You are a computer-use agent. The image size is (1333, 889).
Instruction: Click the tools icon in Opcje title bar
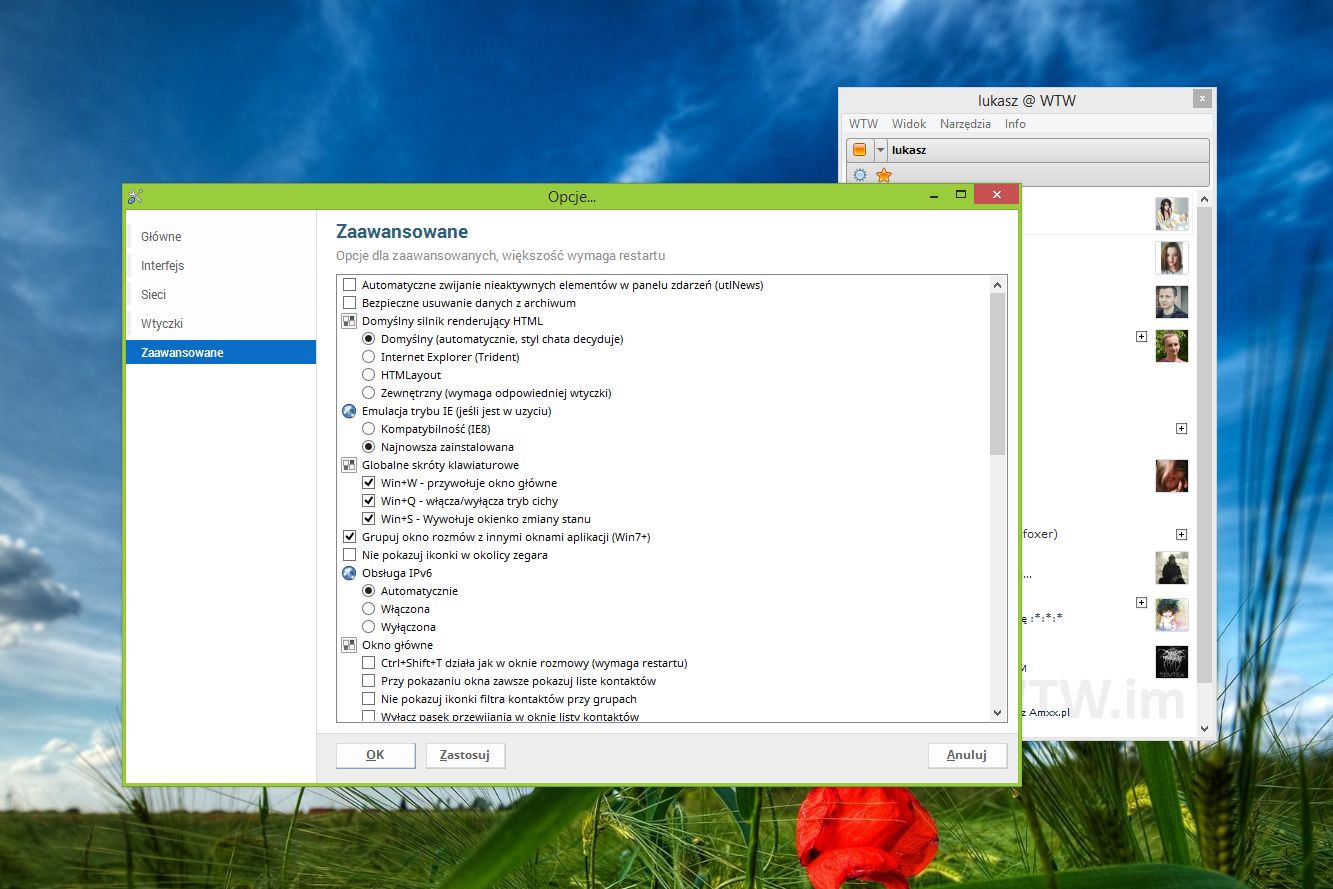point(136,197)
